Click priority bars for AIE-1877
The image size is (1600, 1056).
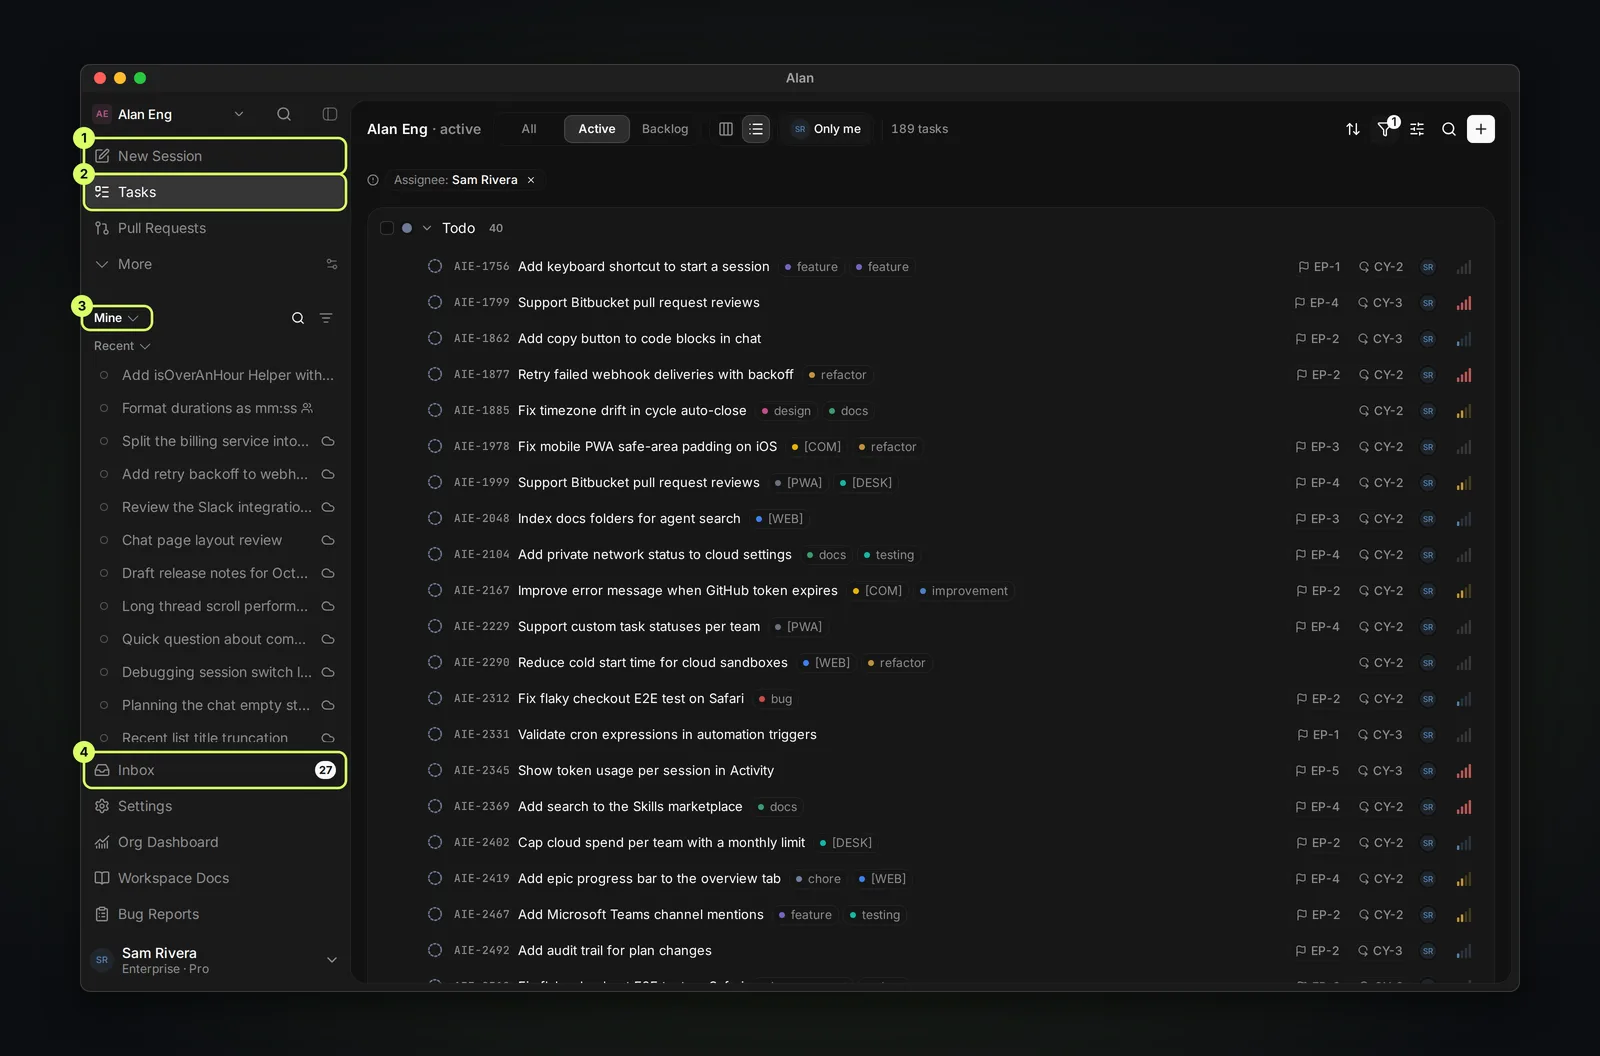coord(1464,375)
